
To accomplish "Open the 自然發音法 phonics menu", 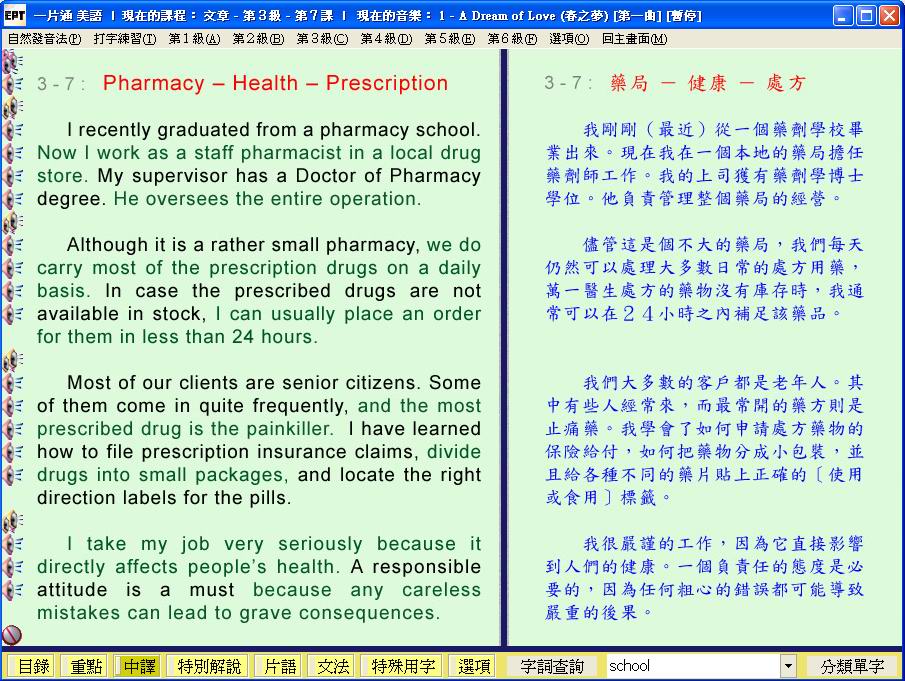I will pyautogui.click(x=44, y=39).
